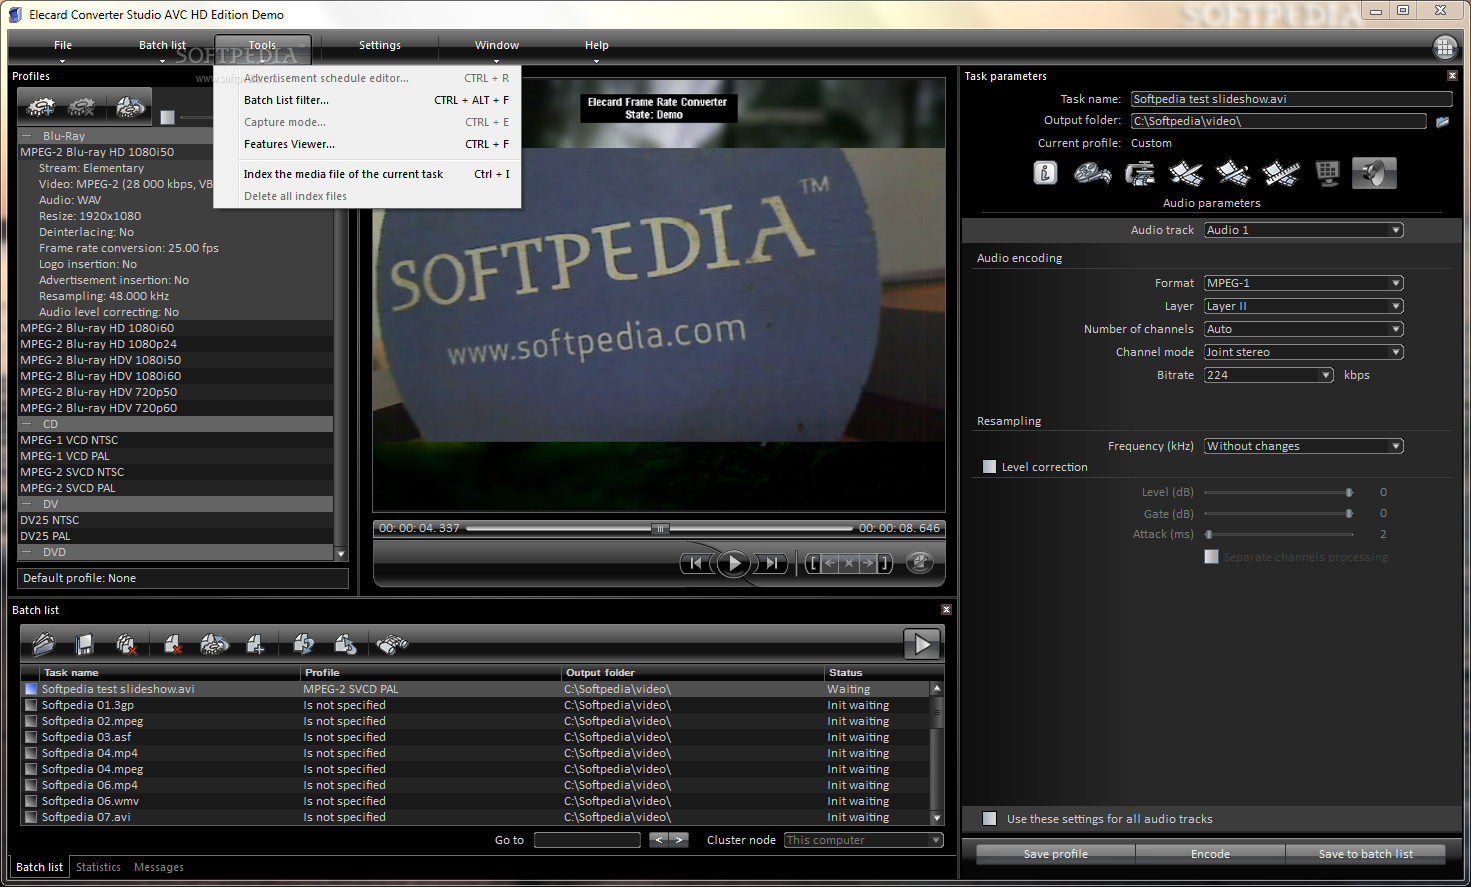Enable Level correction checkbox

(x=989, y=467)
